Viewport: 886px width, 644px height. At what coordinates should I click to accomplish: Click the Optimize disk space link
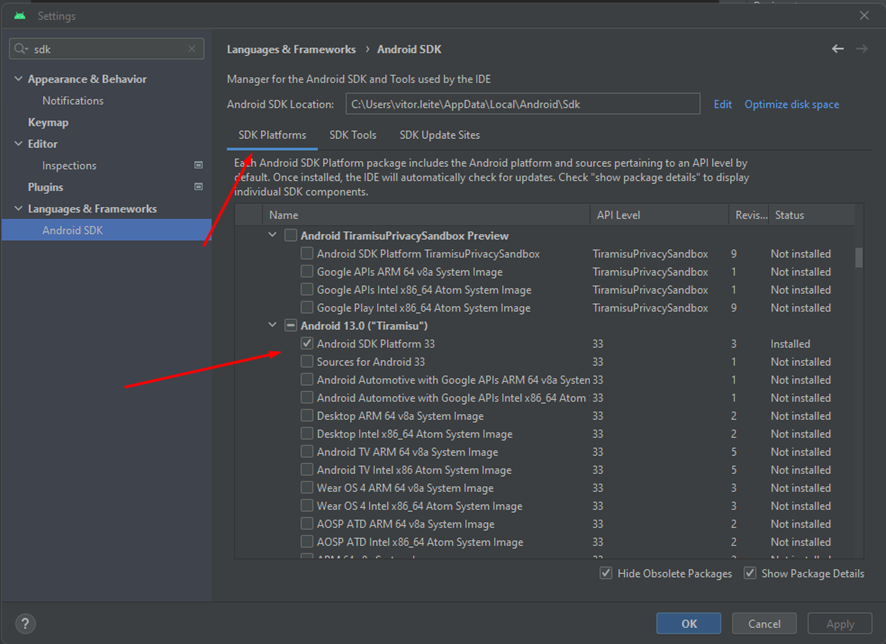[x=791, y=104]
